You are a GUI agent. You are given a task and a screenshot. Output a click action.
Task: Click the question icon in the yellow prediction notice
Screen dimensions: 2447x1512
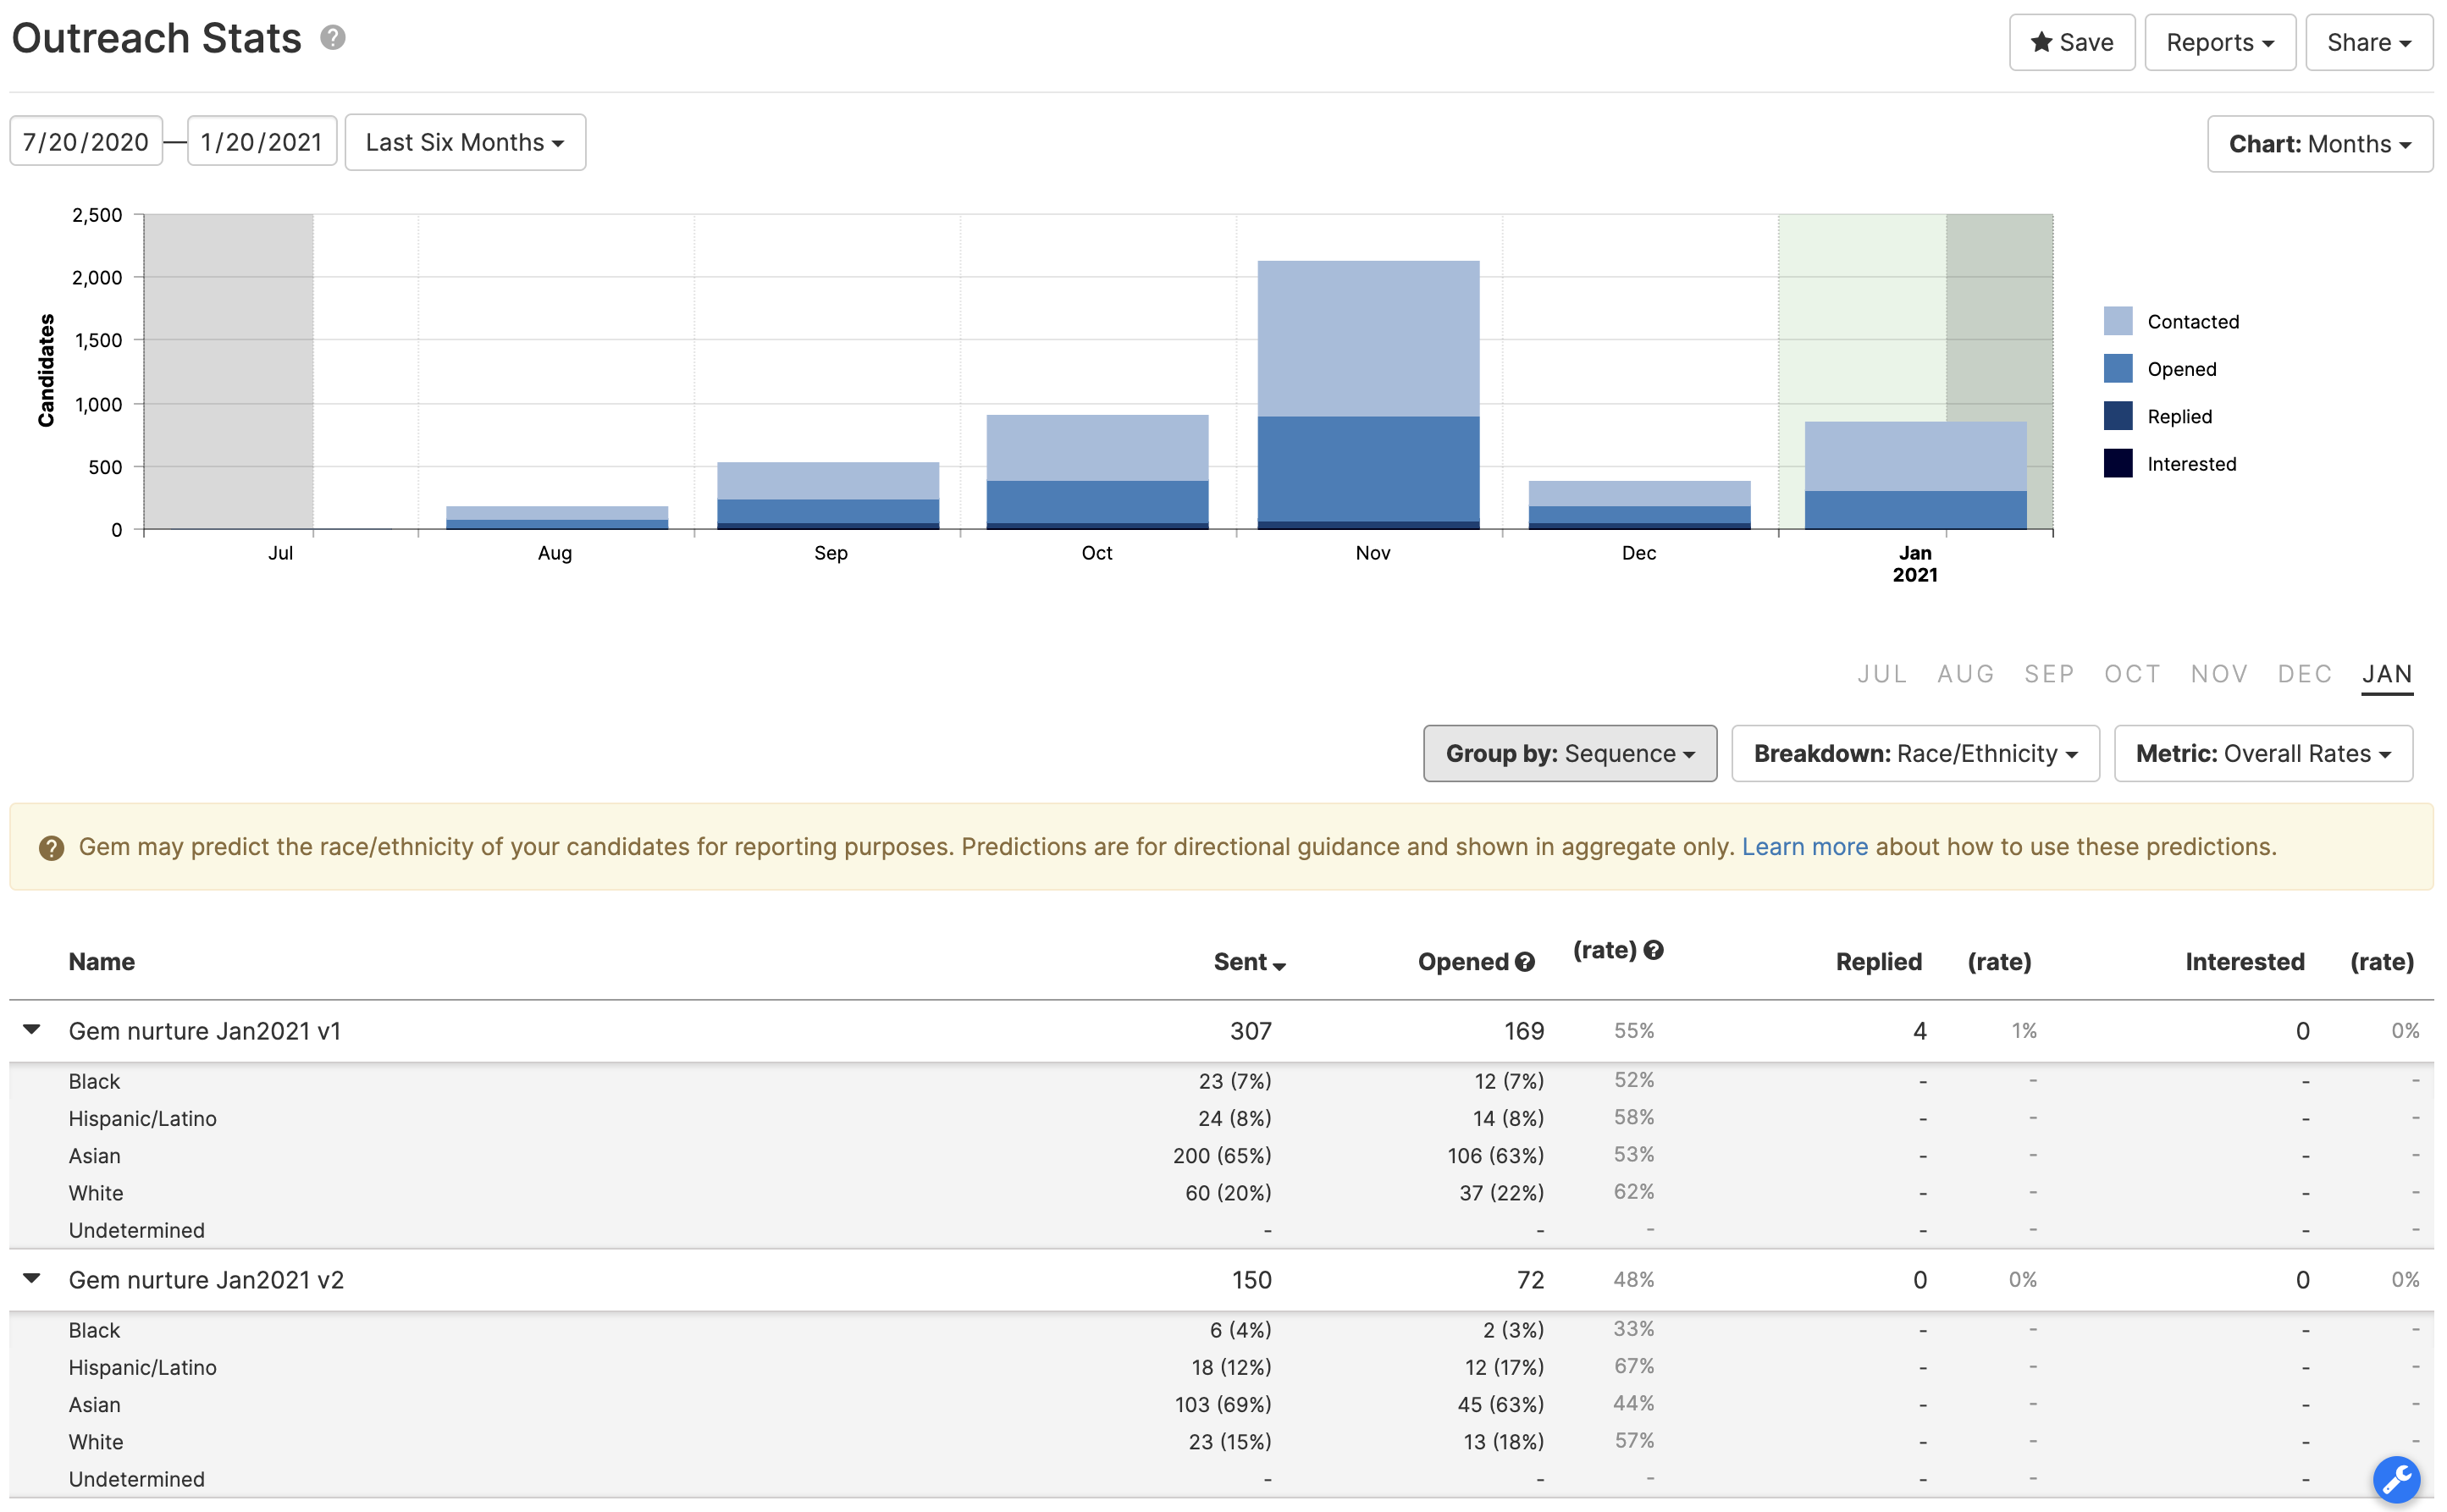[51, 848]
